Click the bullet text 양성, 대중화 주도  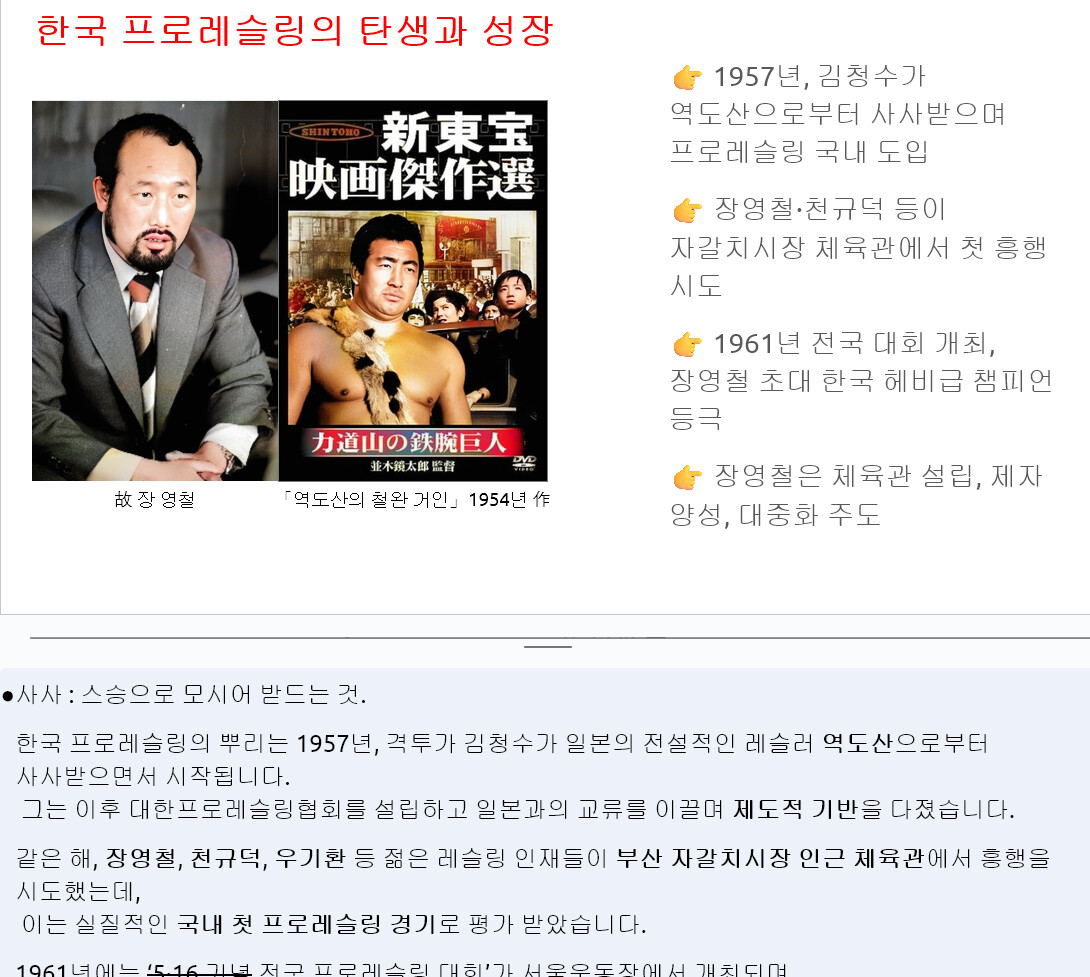(775, 515)
